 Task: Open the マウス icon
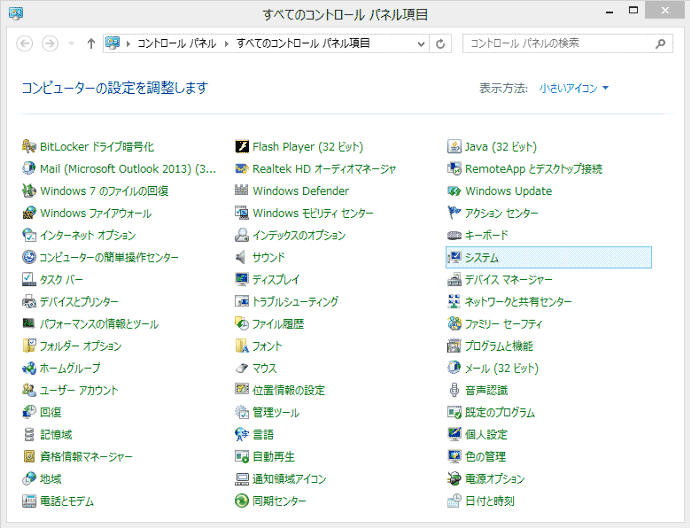point(242,368)
